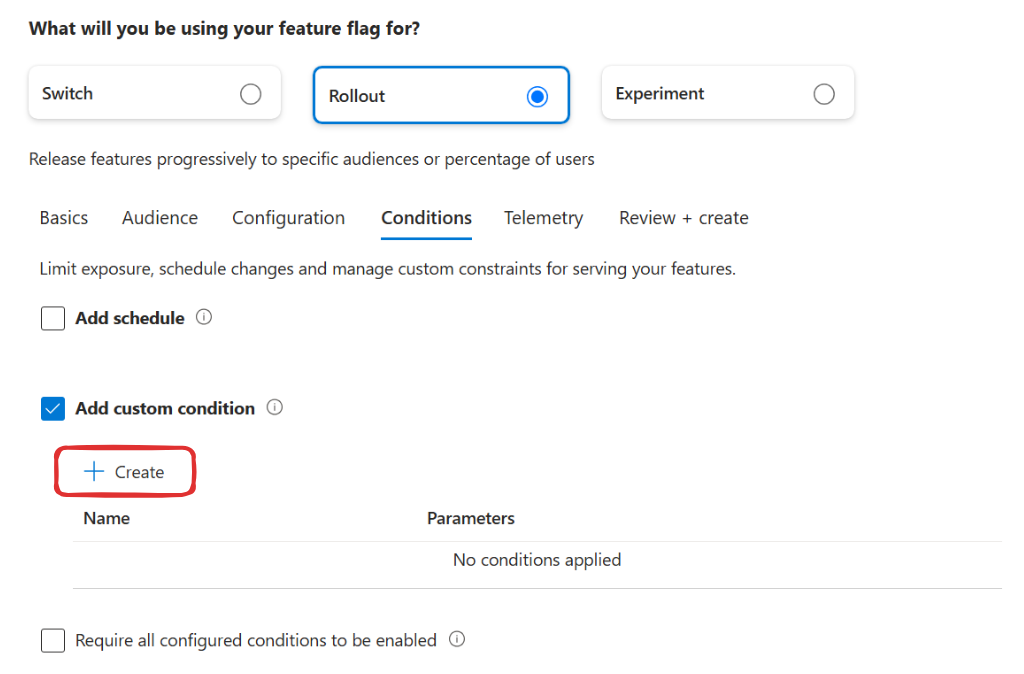
Task: Enable the Add schedule checkbox
Action: [x=53, y=319]
